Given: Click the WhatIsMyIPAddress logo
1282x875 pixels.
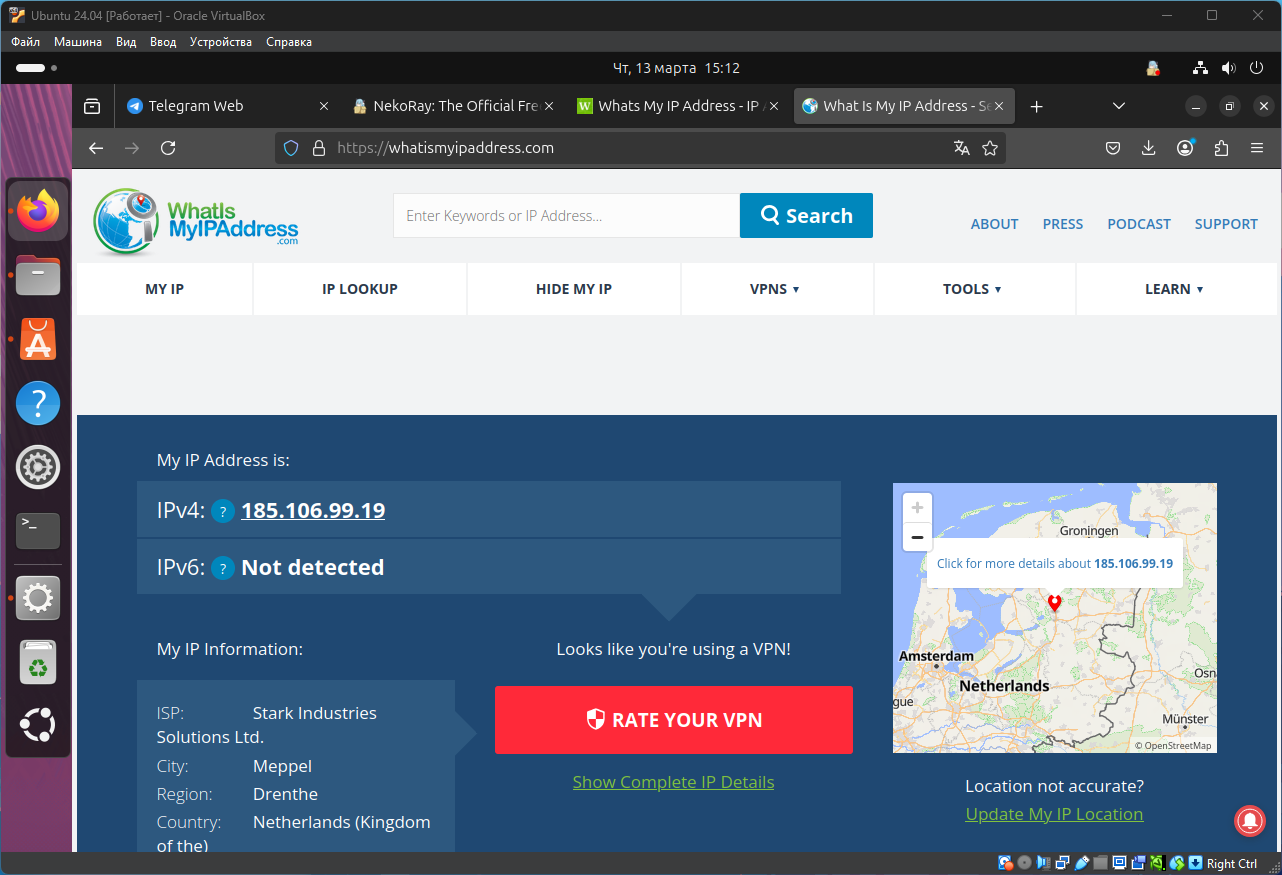Looking at the screenshot, I should (196, 222).
